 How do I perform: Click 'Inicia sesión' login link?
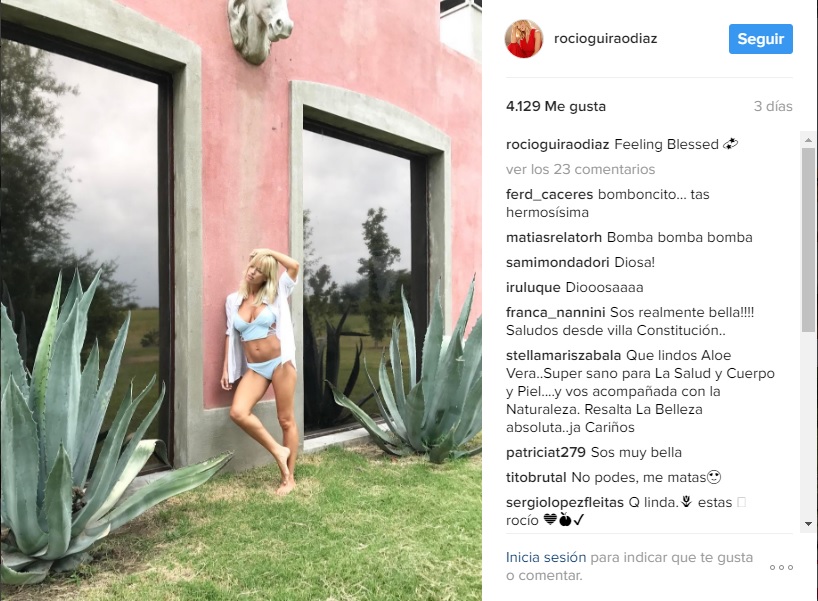pyautogui.click(x=546, y=557)
